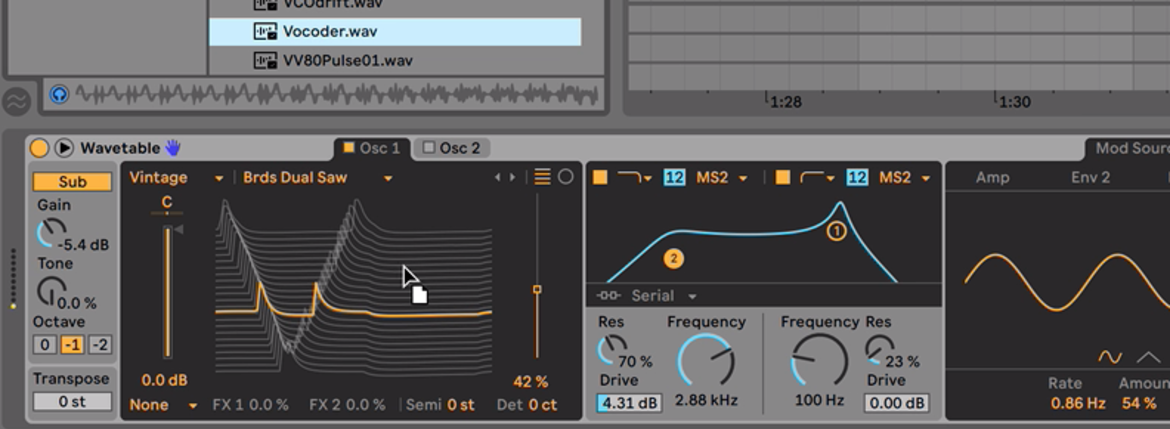Viewport: 1170px width, 429px height.
Task: Click the Det 0 ct value
Action: [542, 405]
